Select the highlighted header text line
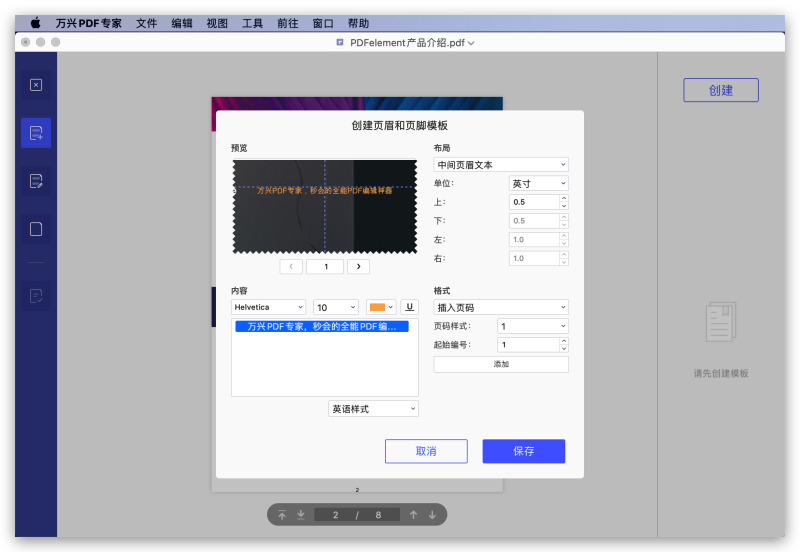800x552 pixels. (322, 327)
